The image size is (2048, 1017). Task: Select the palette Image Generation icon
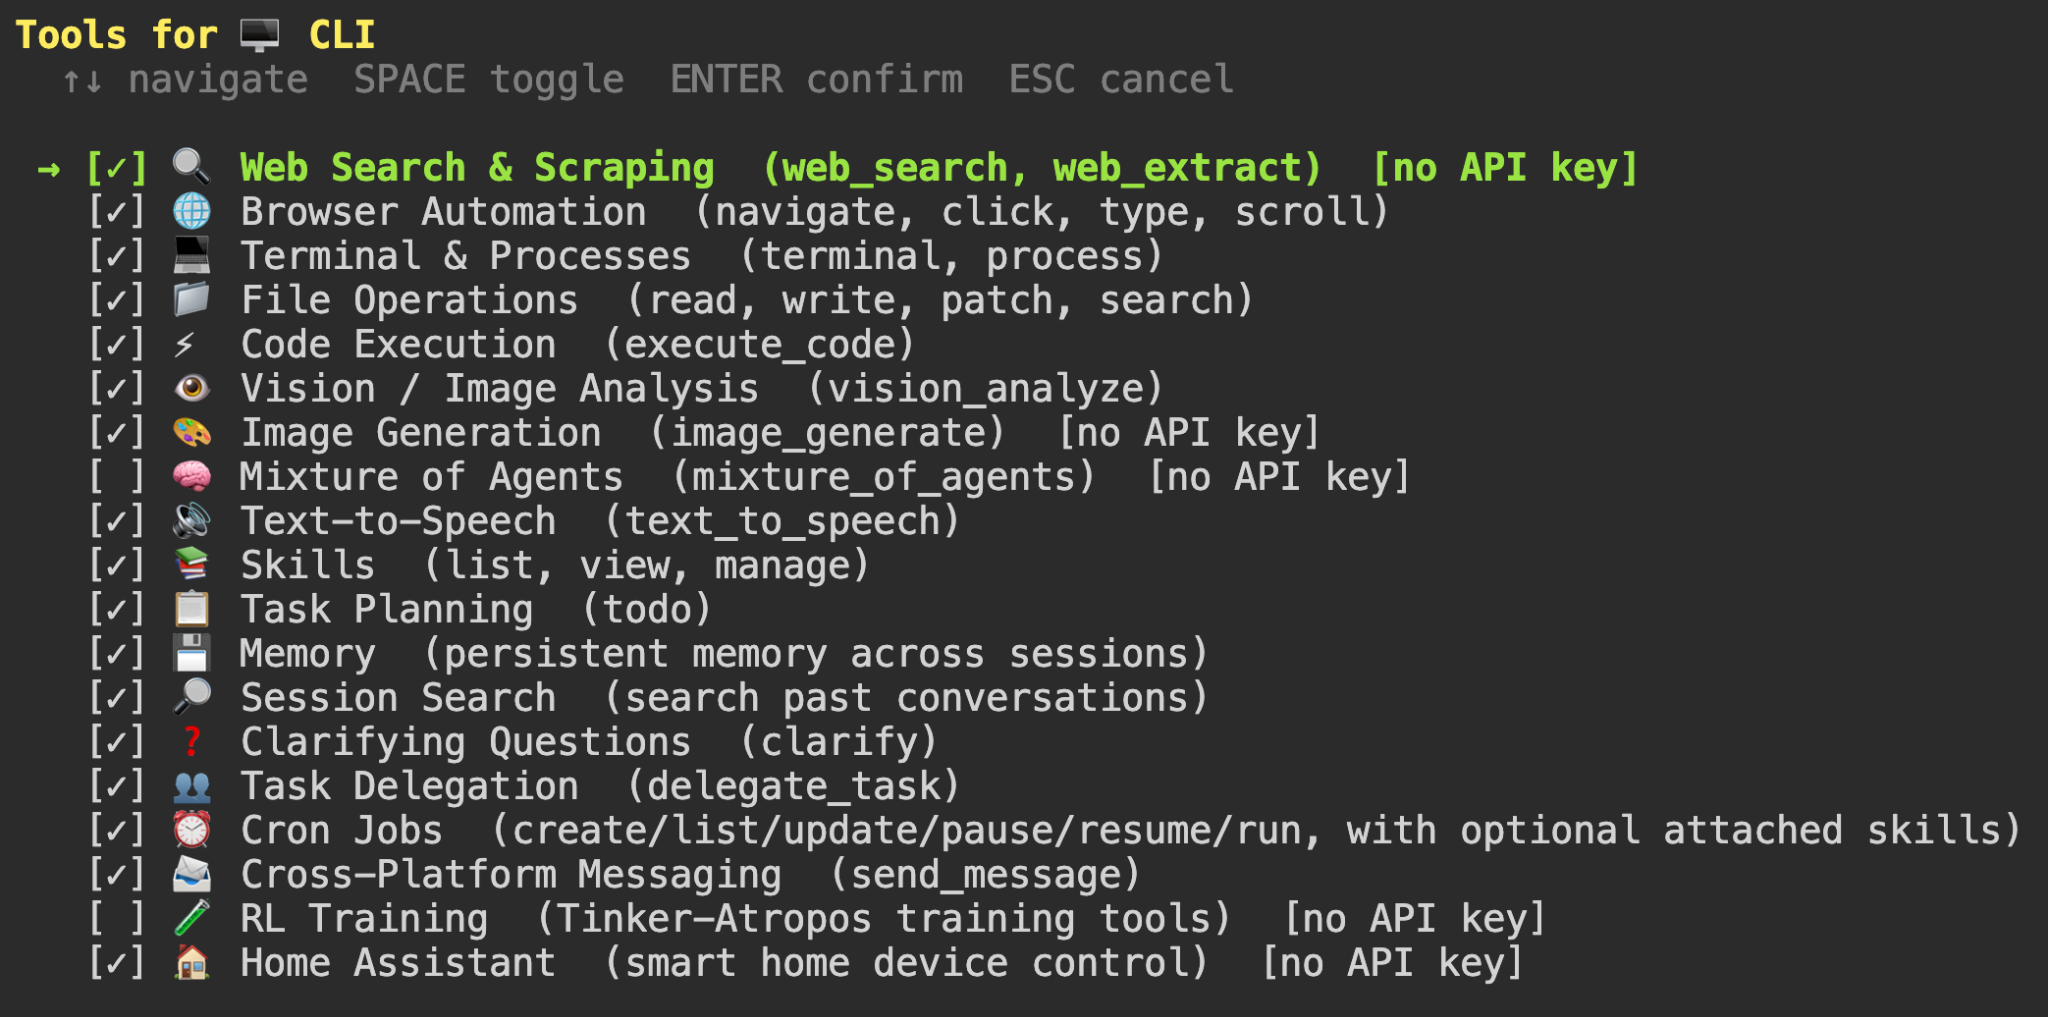193,432
